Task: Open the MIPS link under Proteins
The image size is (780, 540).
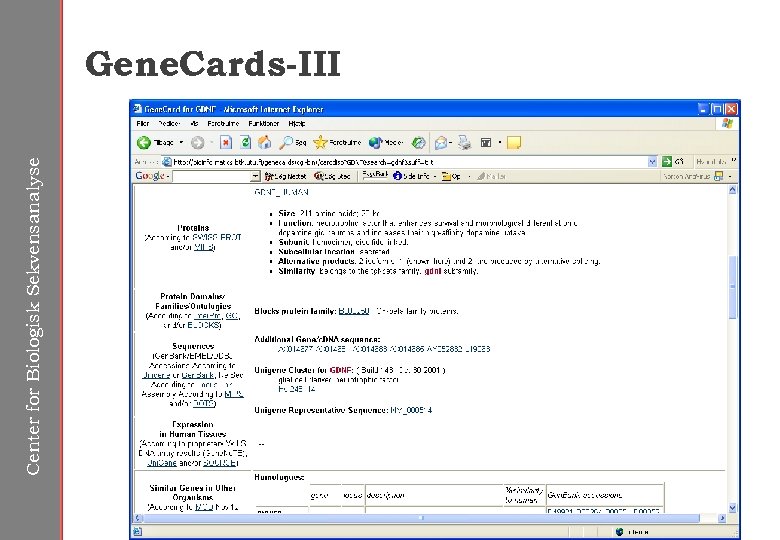Action: point(204,247)
